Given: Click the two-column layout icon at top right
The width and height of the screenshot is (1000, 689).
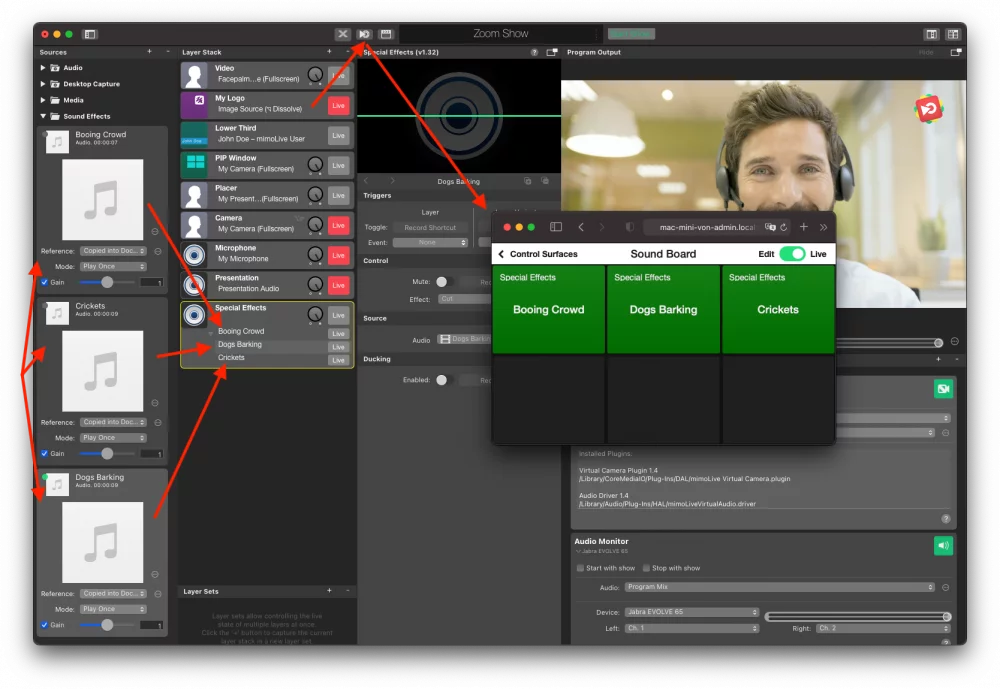Looking at the screenshot, I should 931,34.
